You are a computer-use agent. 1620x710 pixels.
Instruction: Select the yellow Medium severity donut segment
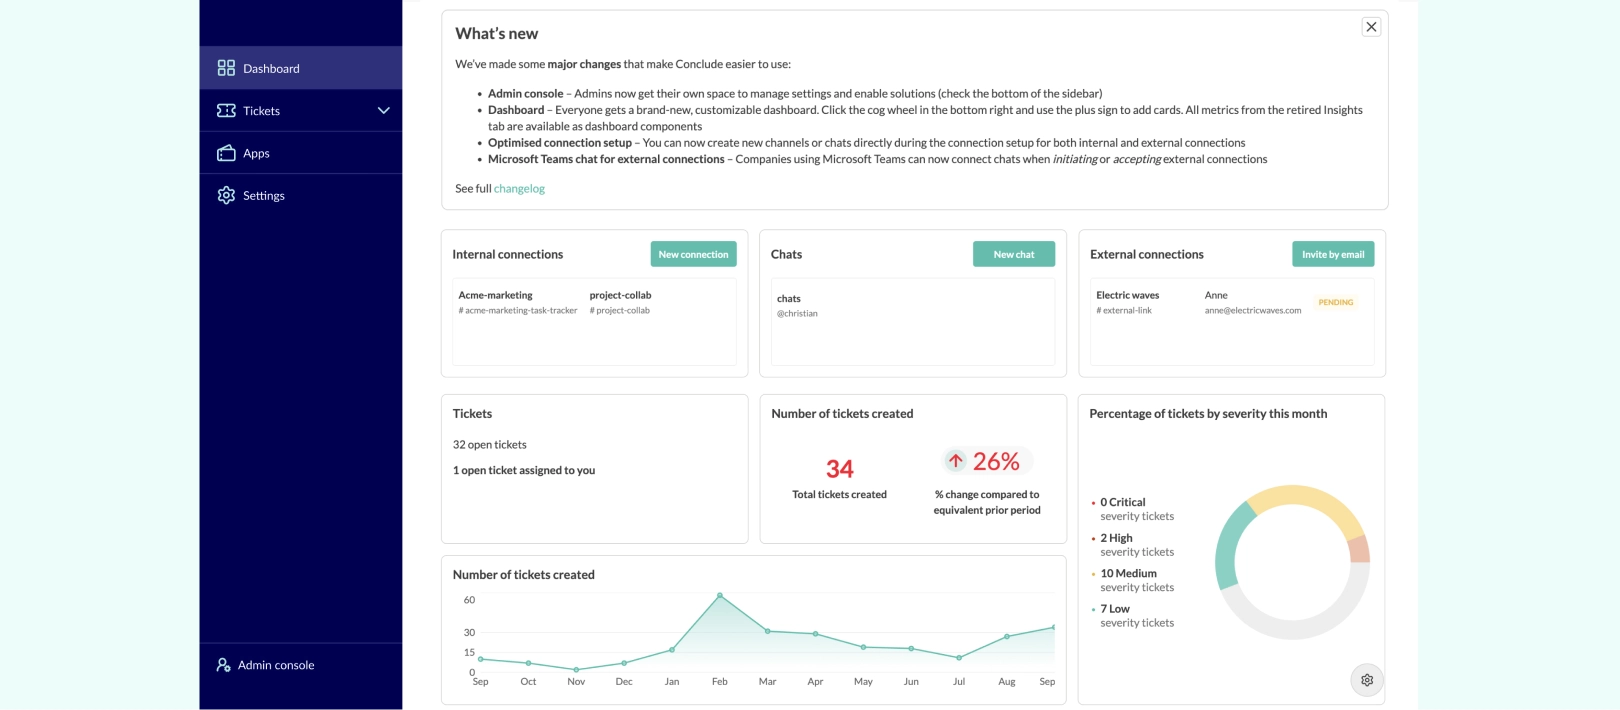click(1305, 502)
